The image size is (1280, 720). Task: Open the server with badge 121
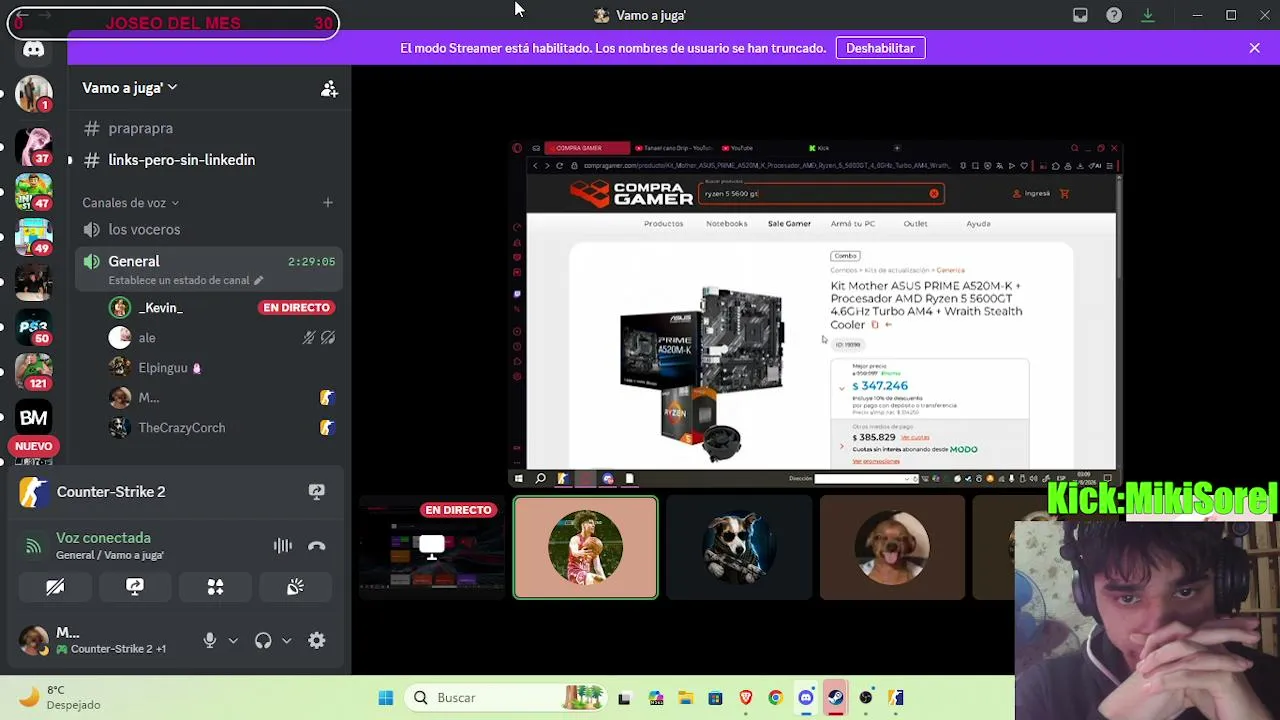34,372
